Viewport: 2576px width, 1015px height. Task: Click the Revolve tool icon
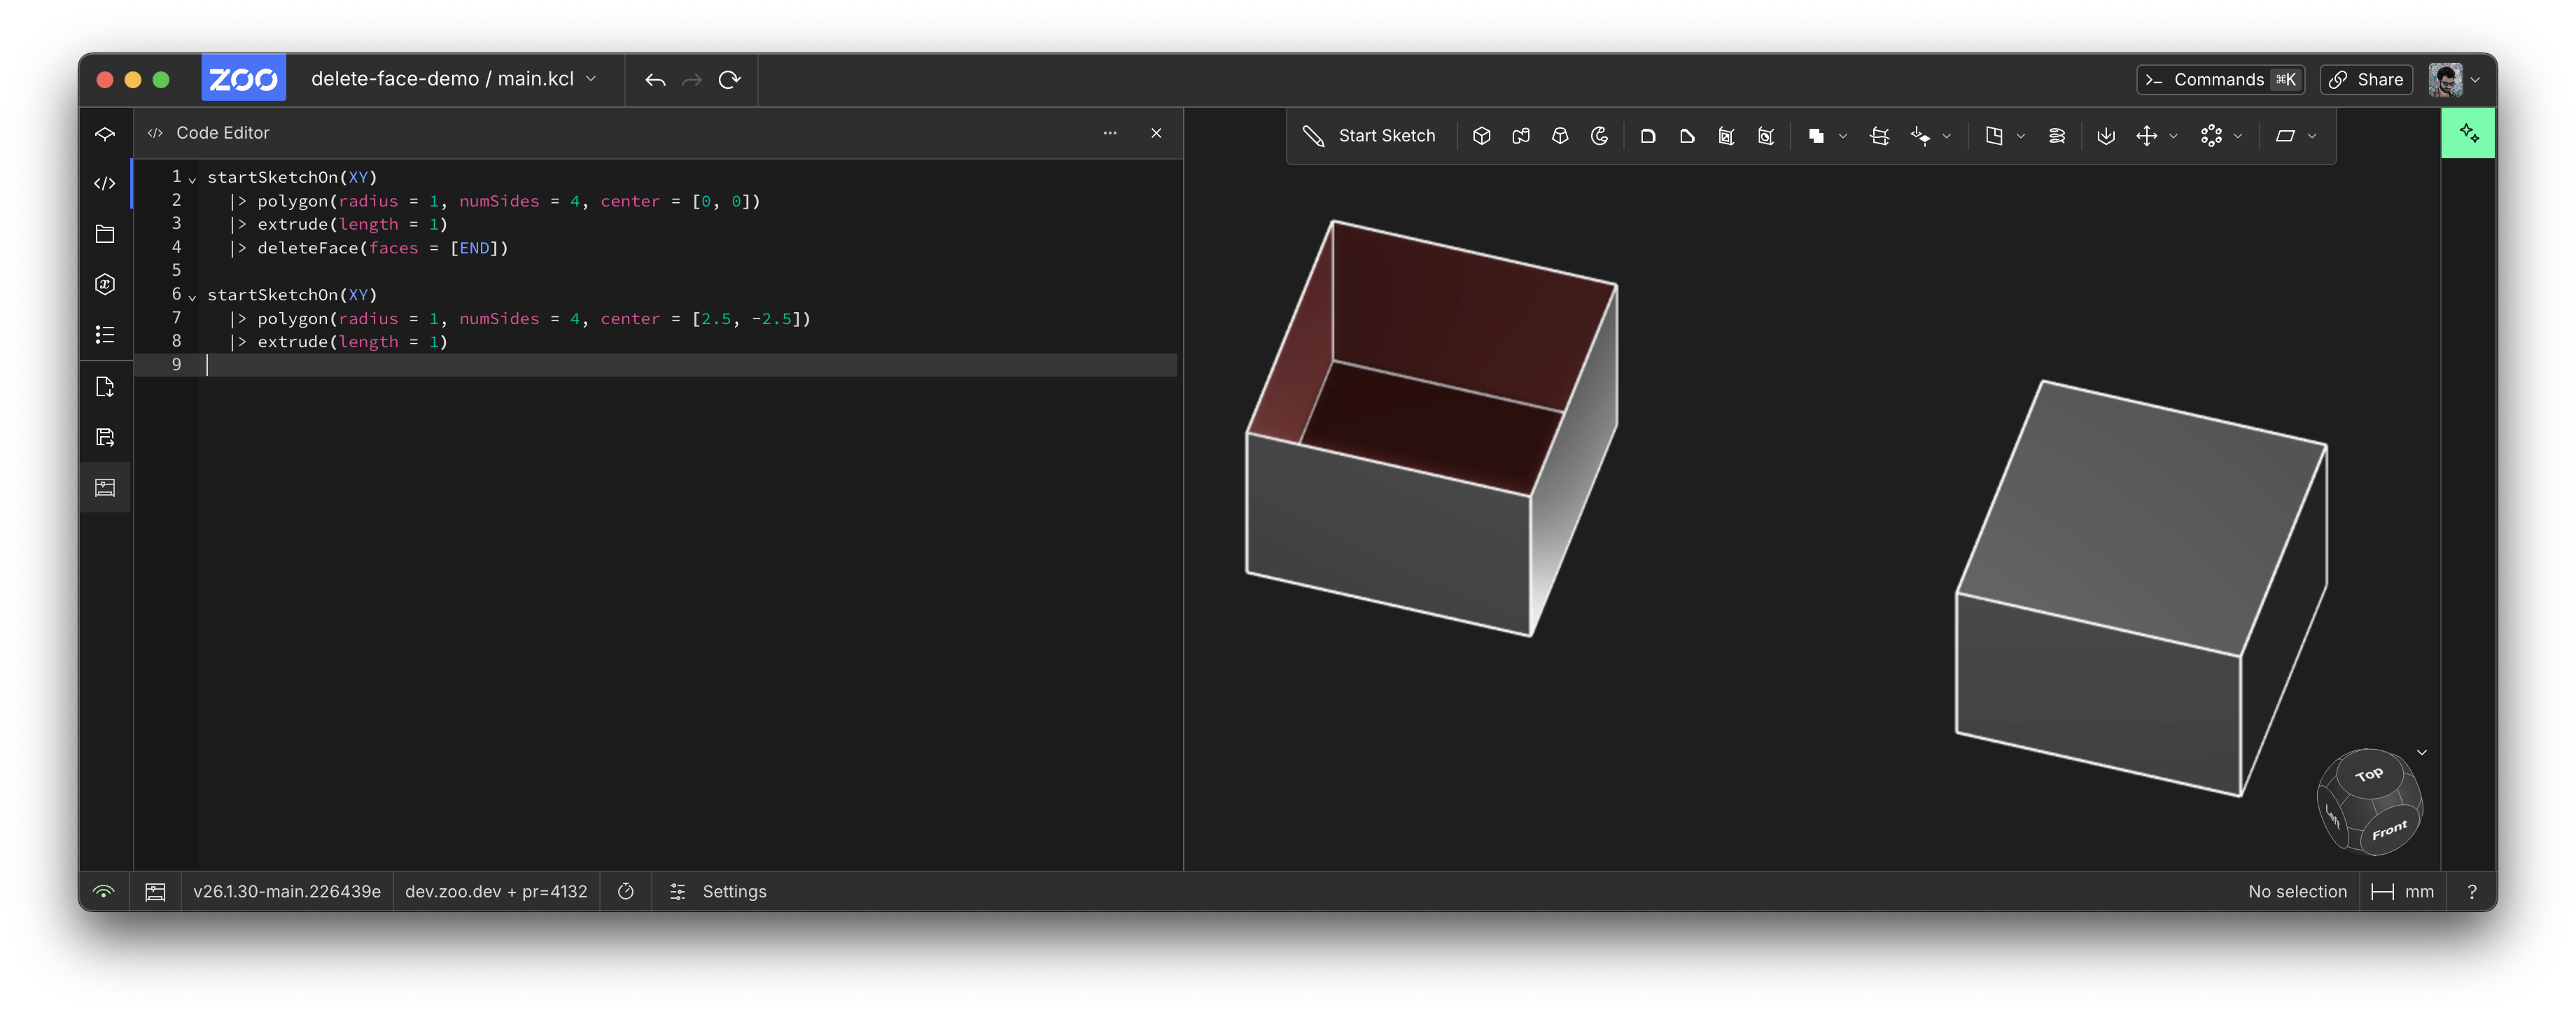point(1599,136)
